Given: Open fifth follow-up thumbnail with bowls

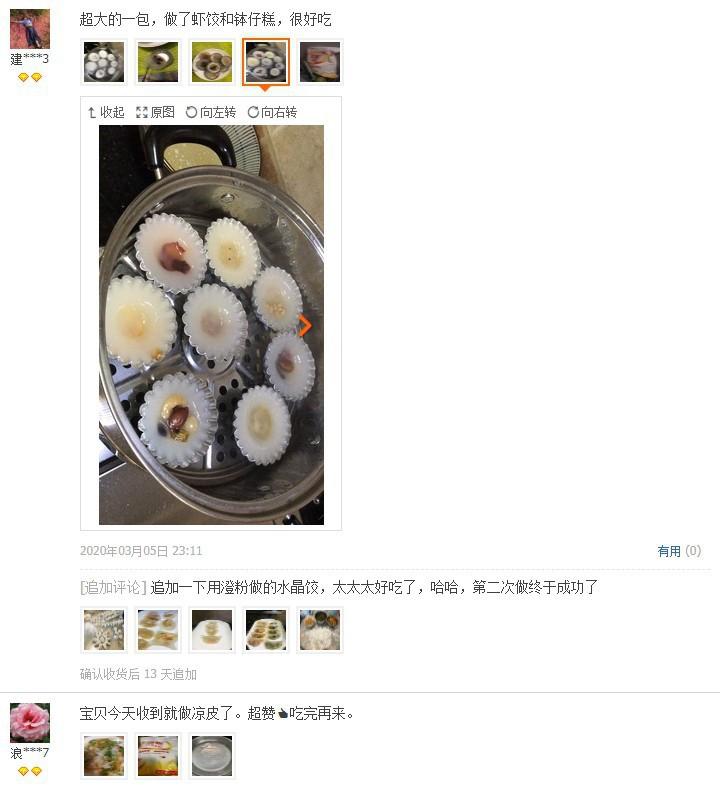Looking at the screenshot, I should pyautogui.click(x=320, y=630).
